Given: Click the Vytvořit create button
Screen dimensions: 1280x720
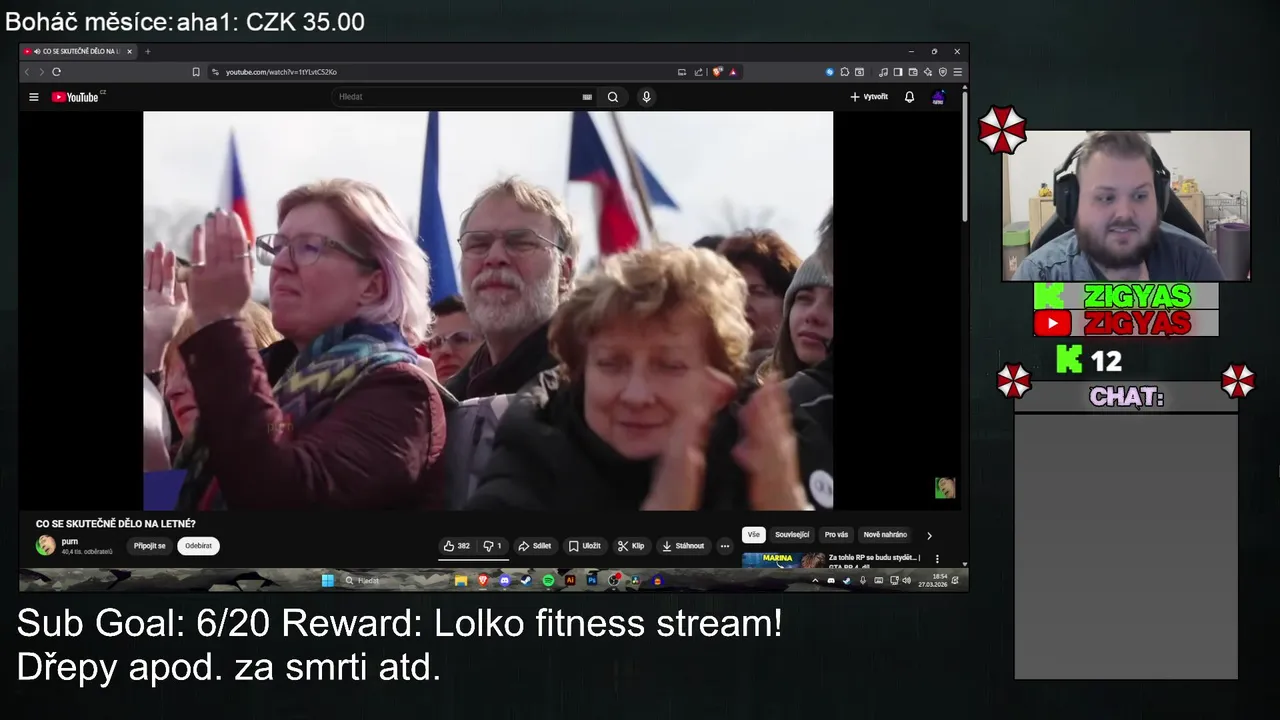Looking at the screenshot, I should coord(869,97).
